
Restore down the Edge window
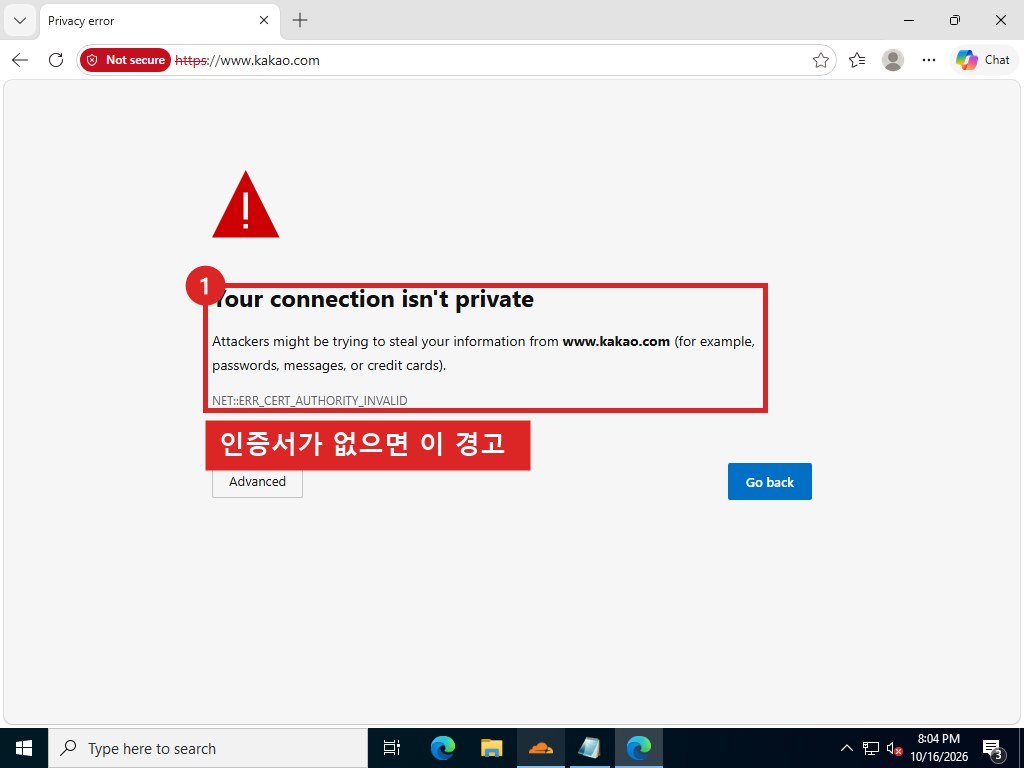955,20
